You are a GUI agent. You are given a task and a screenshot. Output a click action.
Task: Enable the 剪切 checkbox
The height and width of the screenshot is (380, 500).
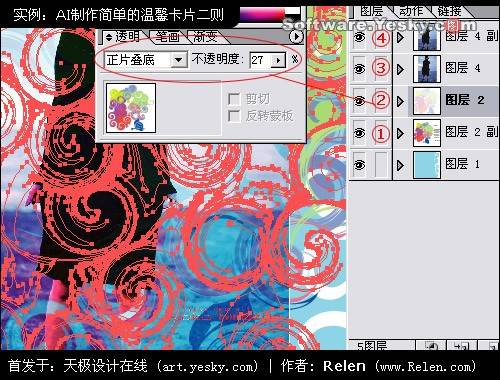tap(234, 99)
